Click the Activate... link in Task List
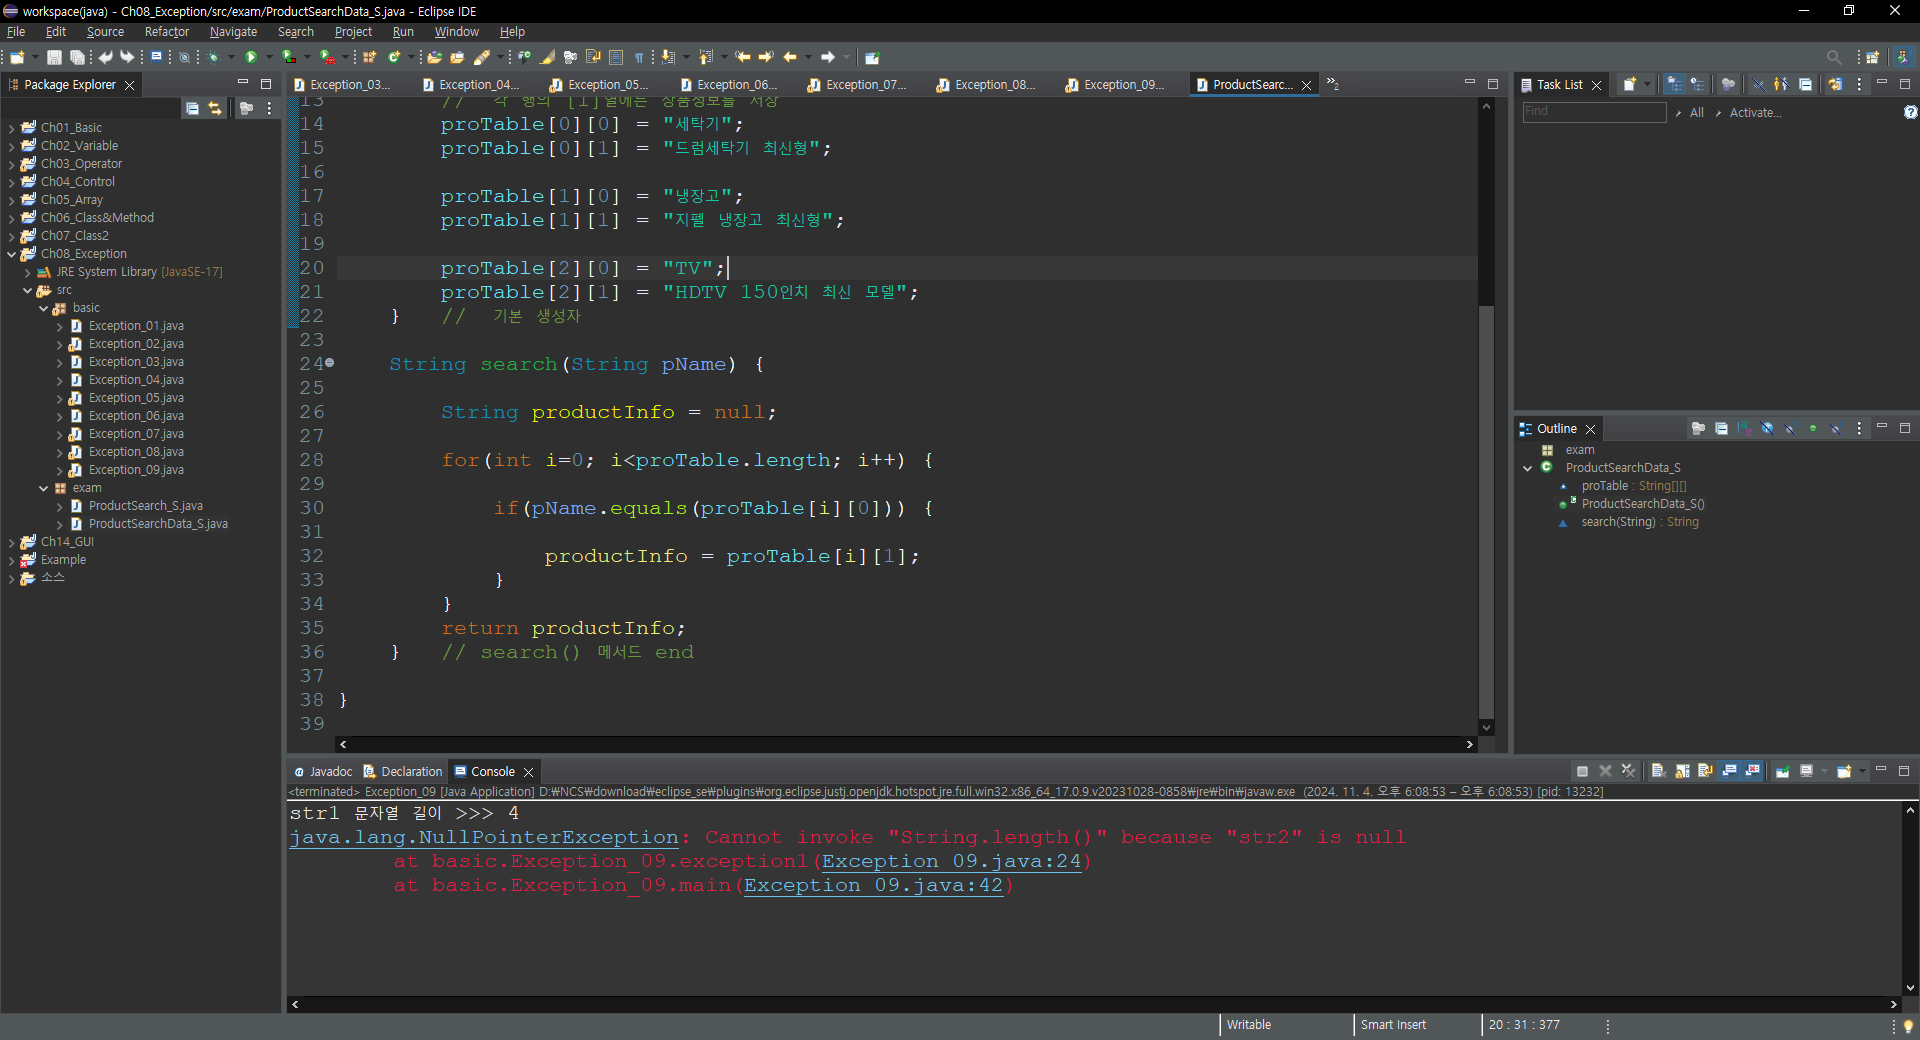This screenshot has height=1040, width=1920. pyautogui.click(x=1755, y=113)
